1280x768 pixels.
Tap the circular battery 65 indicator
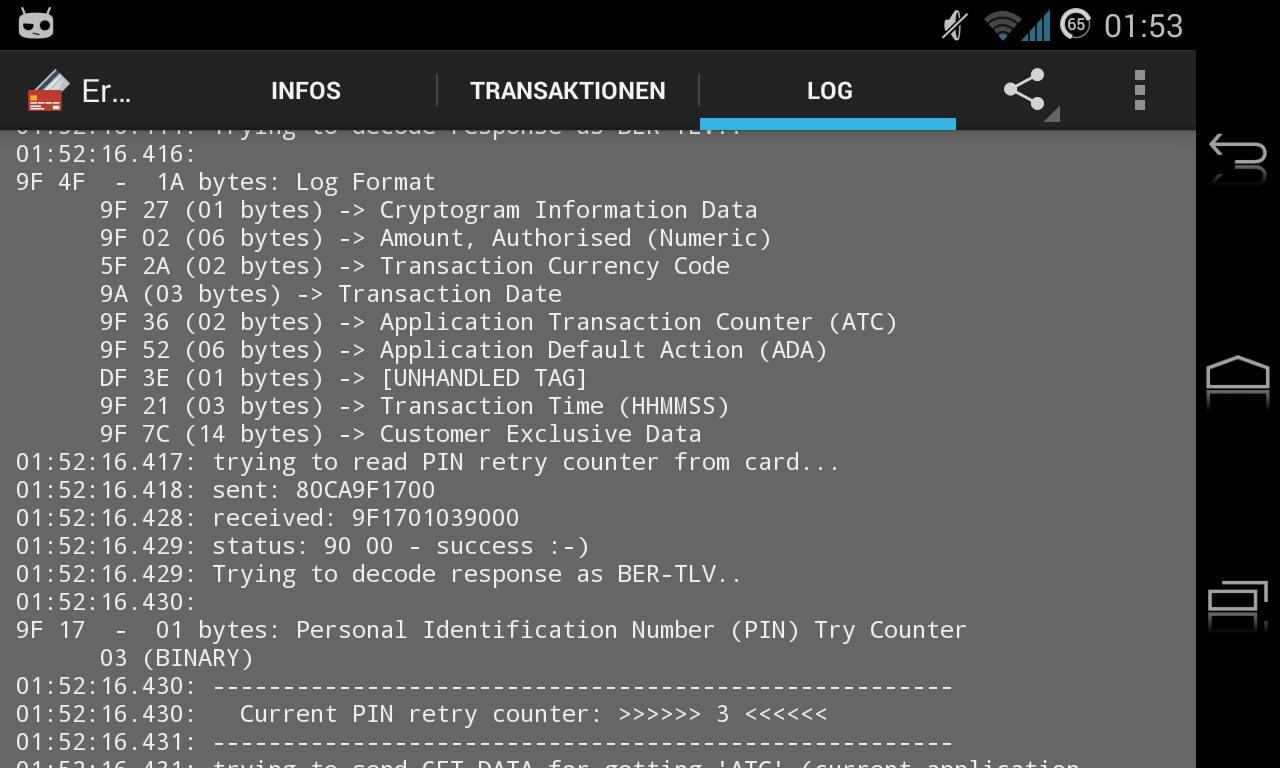pos(1075,25)
